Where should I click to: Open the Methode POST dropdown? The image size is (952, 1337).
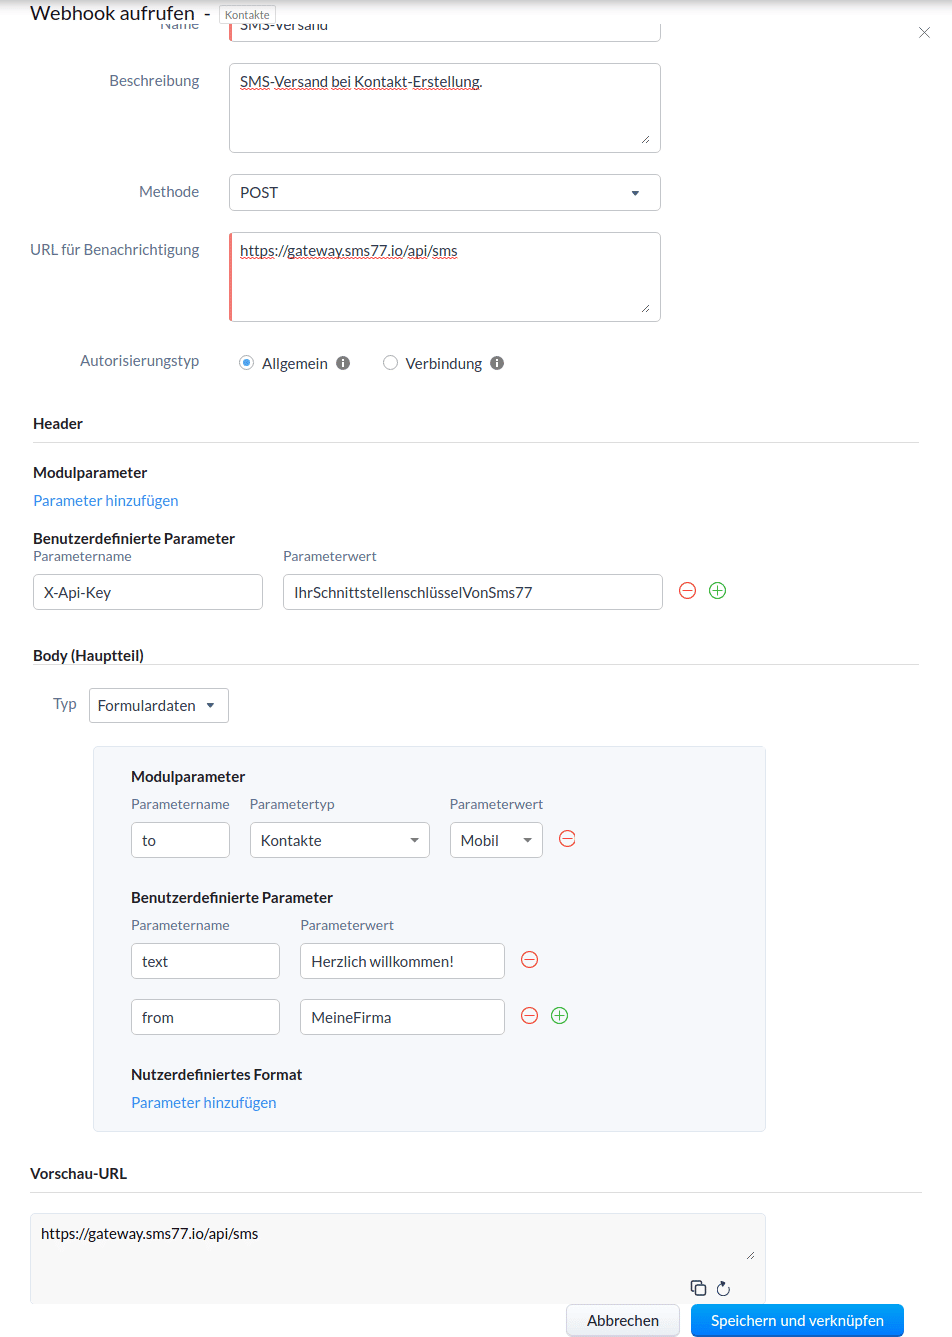444,193
